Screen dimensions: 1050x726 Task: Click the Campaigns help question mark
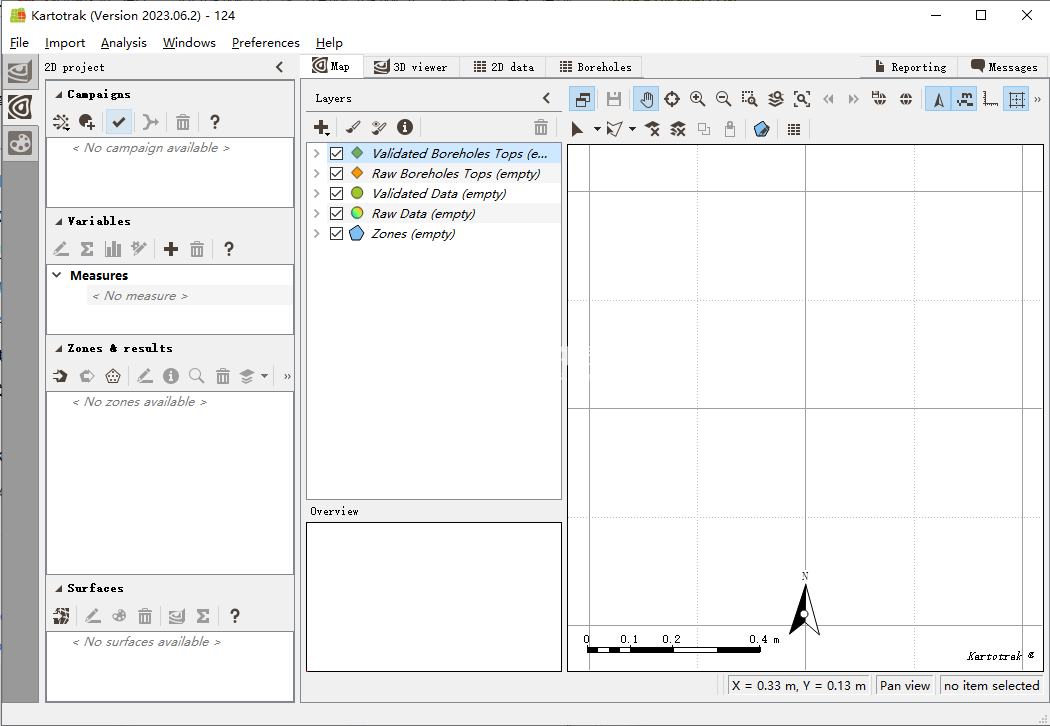pyautogui.click(x=214, y=122)
